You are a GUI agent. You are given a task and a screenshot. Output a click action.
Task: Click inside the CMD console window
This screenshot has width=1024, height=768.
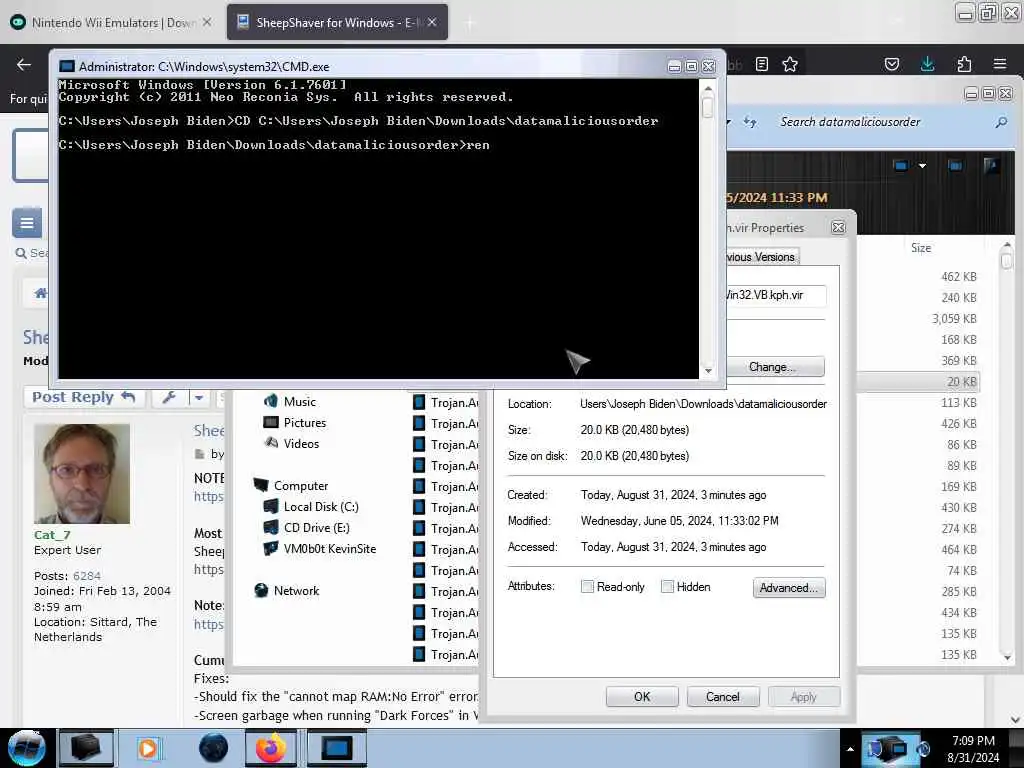click(378, 229)
